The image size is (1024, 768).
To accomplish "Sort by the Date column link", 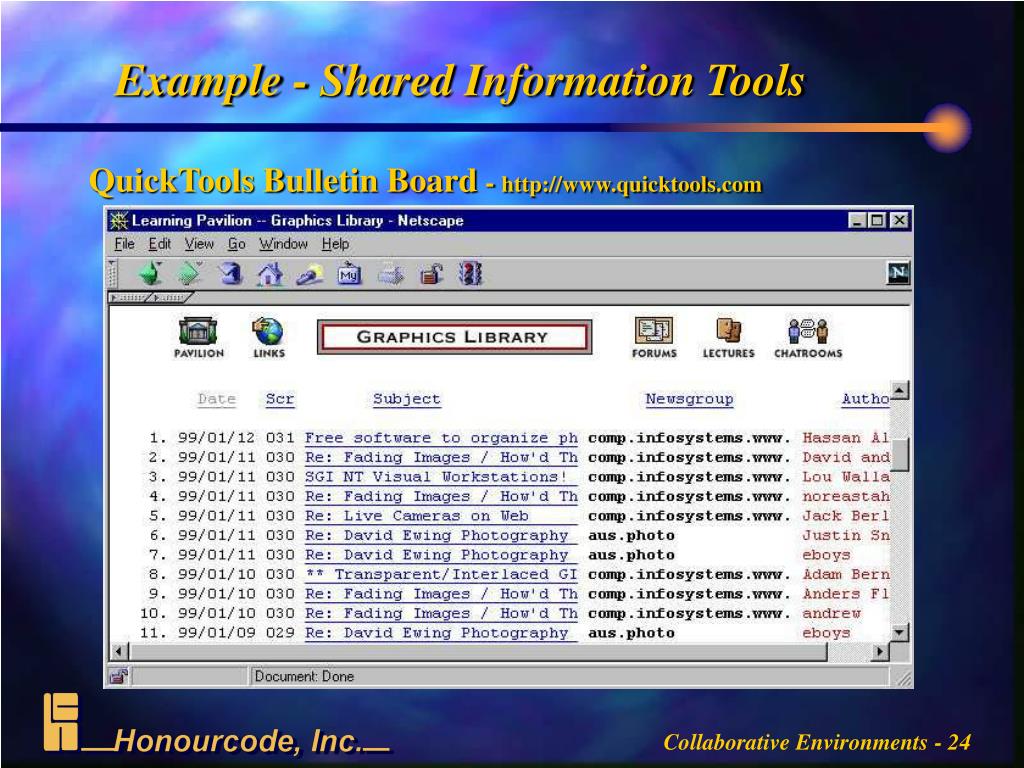I will [x=216, y=399].
